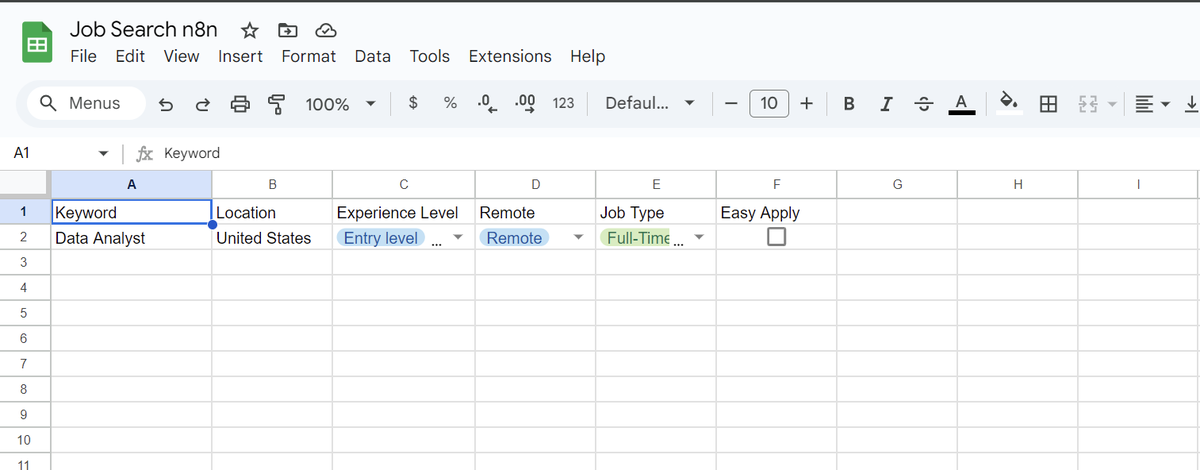The height and width of the screenshot is (470, 1200).
Task: Expand the merge cells options arrow
Action: [1111, 103]
